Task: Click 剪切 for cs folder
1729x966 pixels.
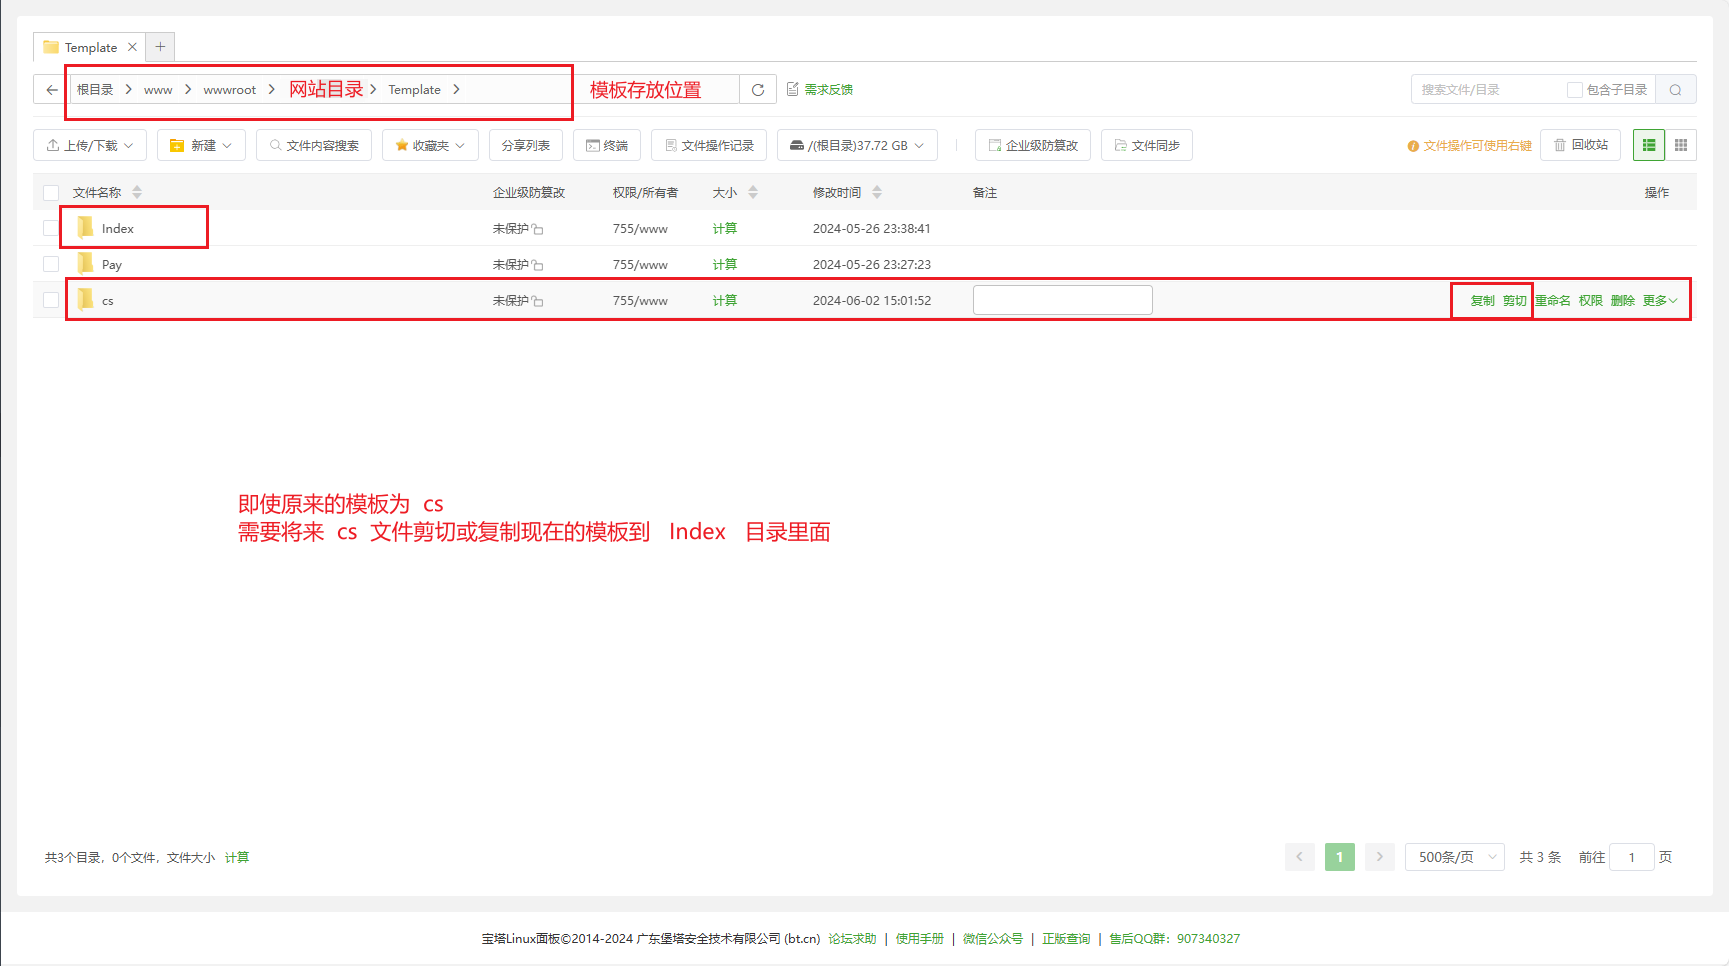Action: (x=1515, y=301)
